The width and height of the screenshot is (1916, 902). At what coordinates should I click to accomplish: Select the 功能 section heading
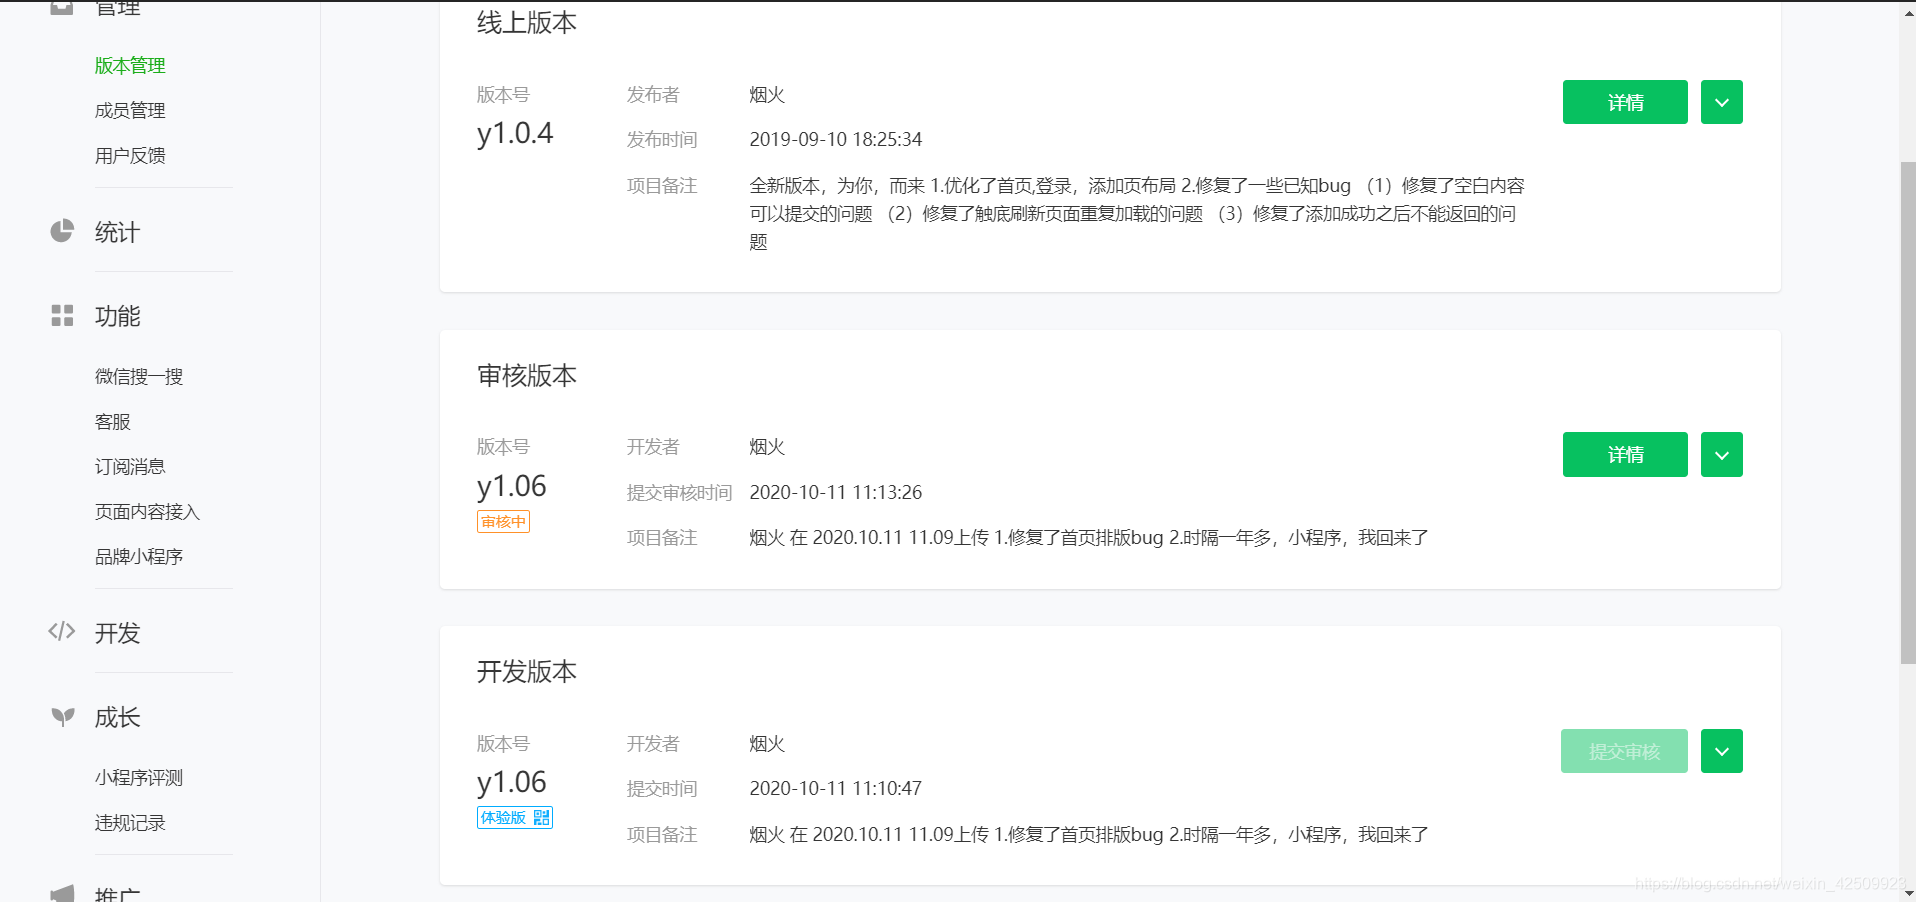pos(117,316)
